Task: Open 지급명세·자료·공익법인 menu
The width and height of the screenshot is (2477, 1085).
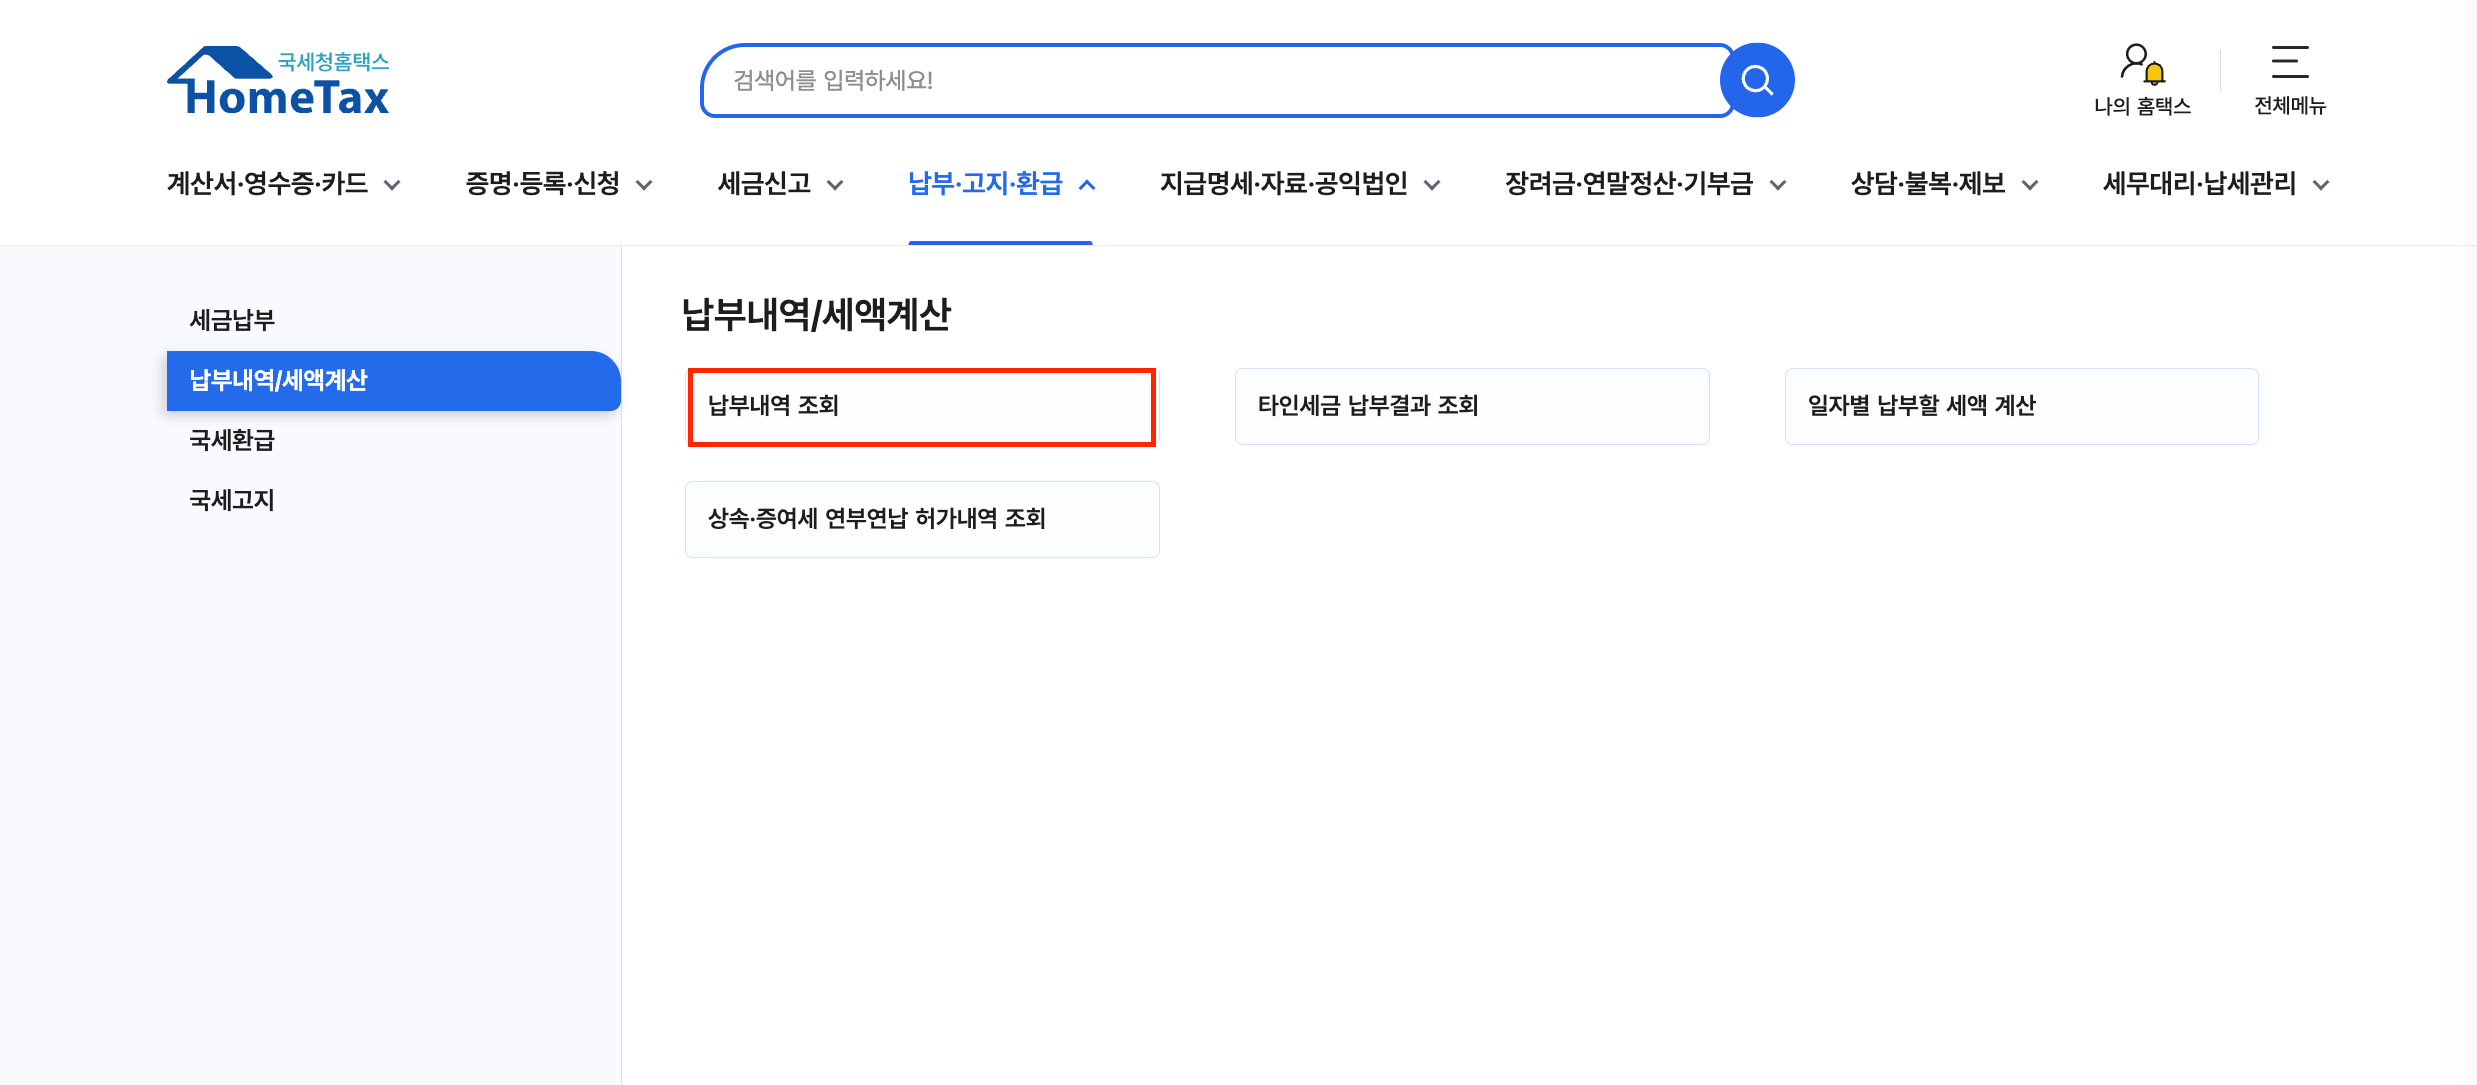Action: coord(1283,184)
